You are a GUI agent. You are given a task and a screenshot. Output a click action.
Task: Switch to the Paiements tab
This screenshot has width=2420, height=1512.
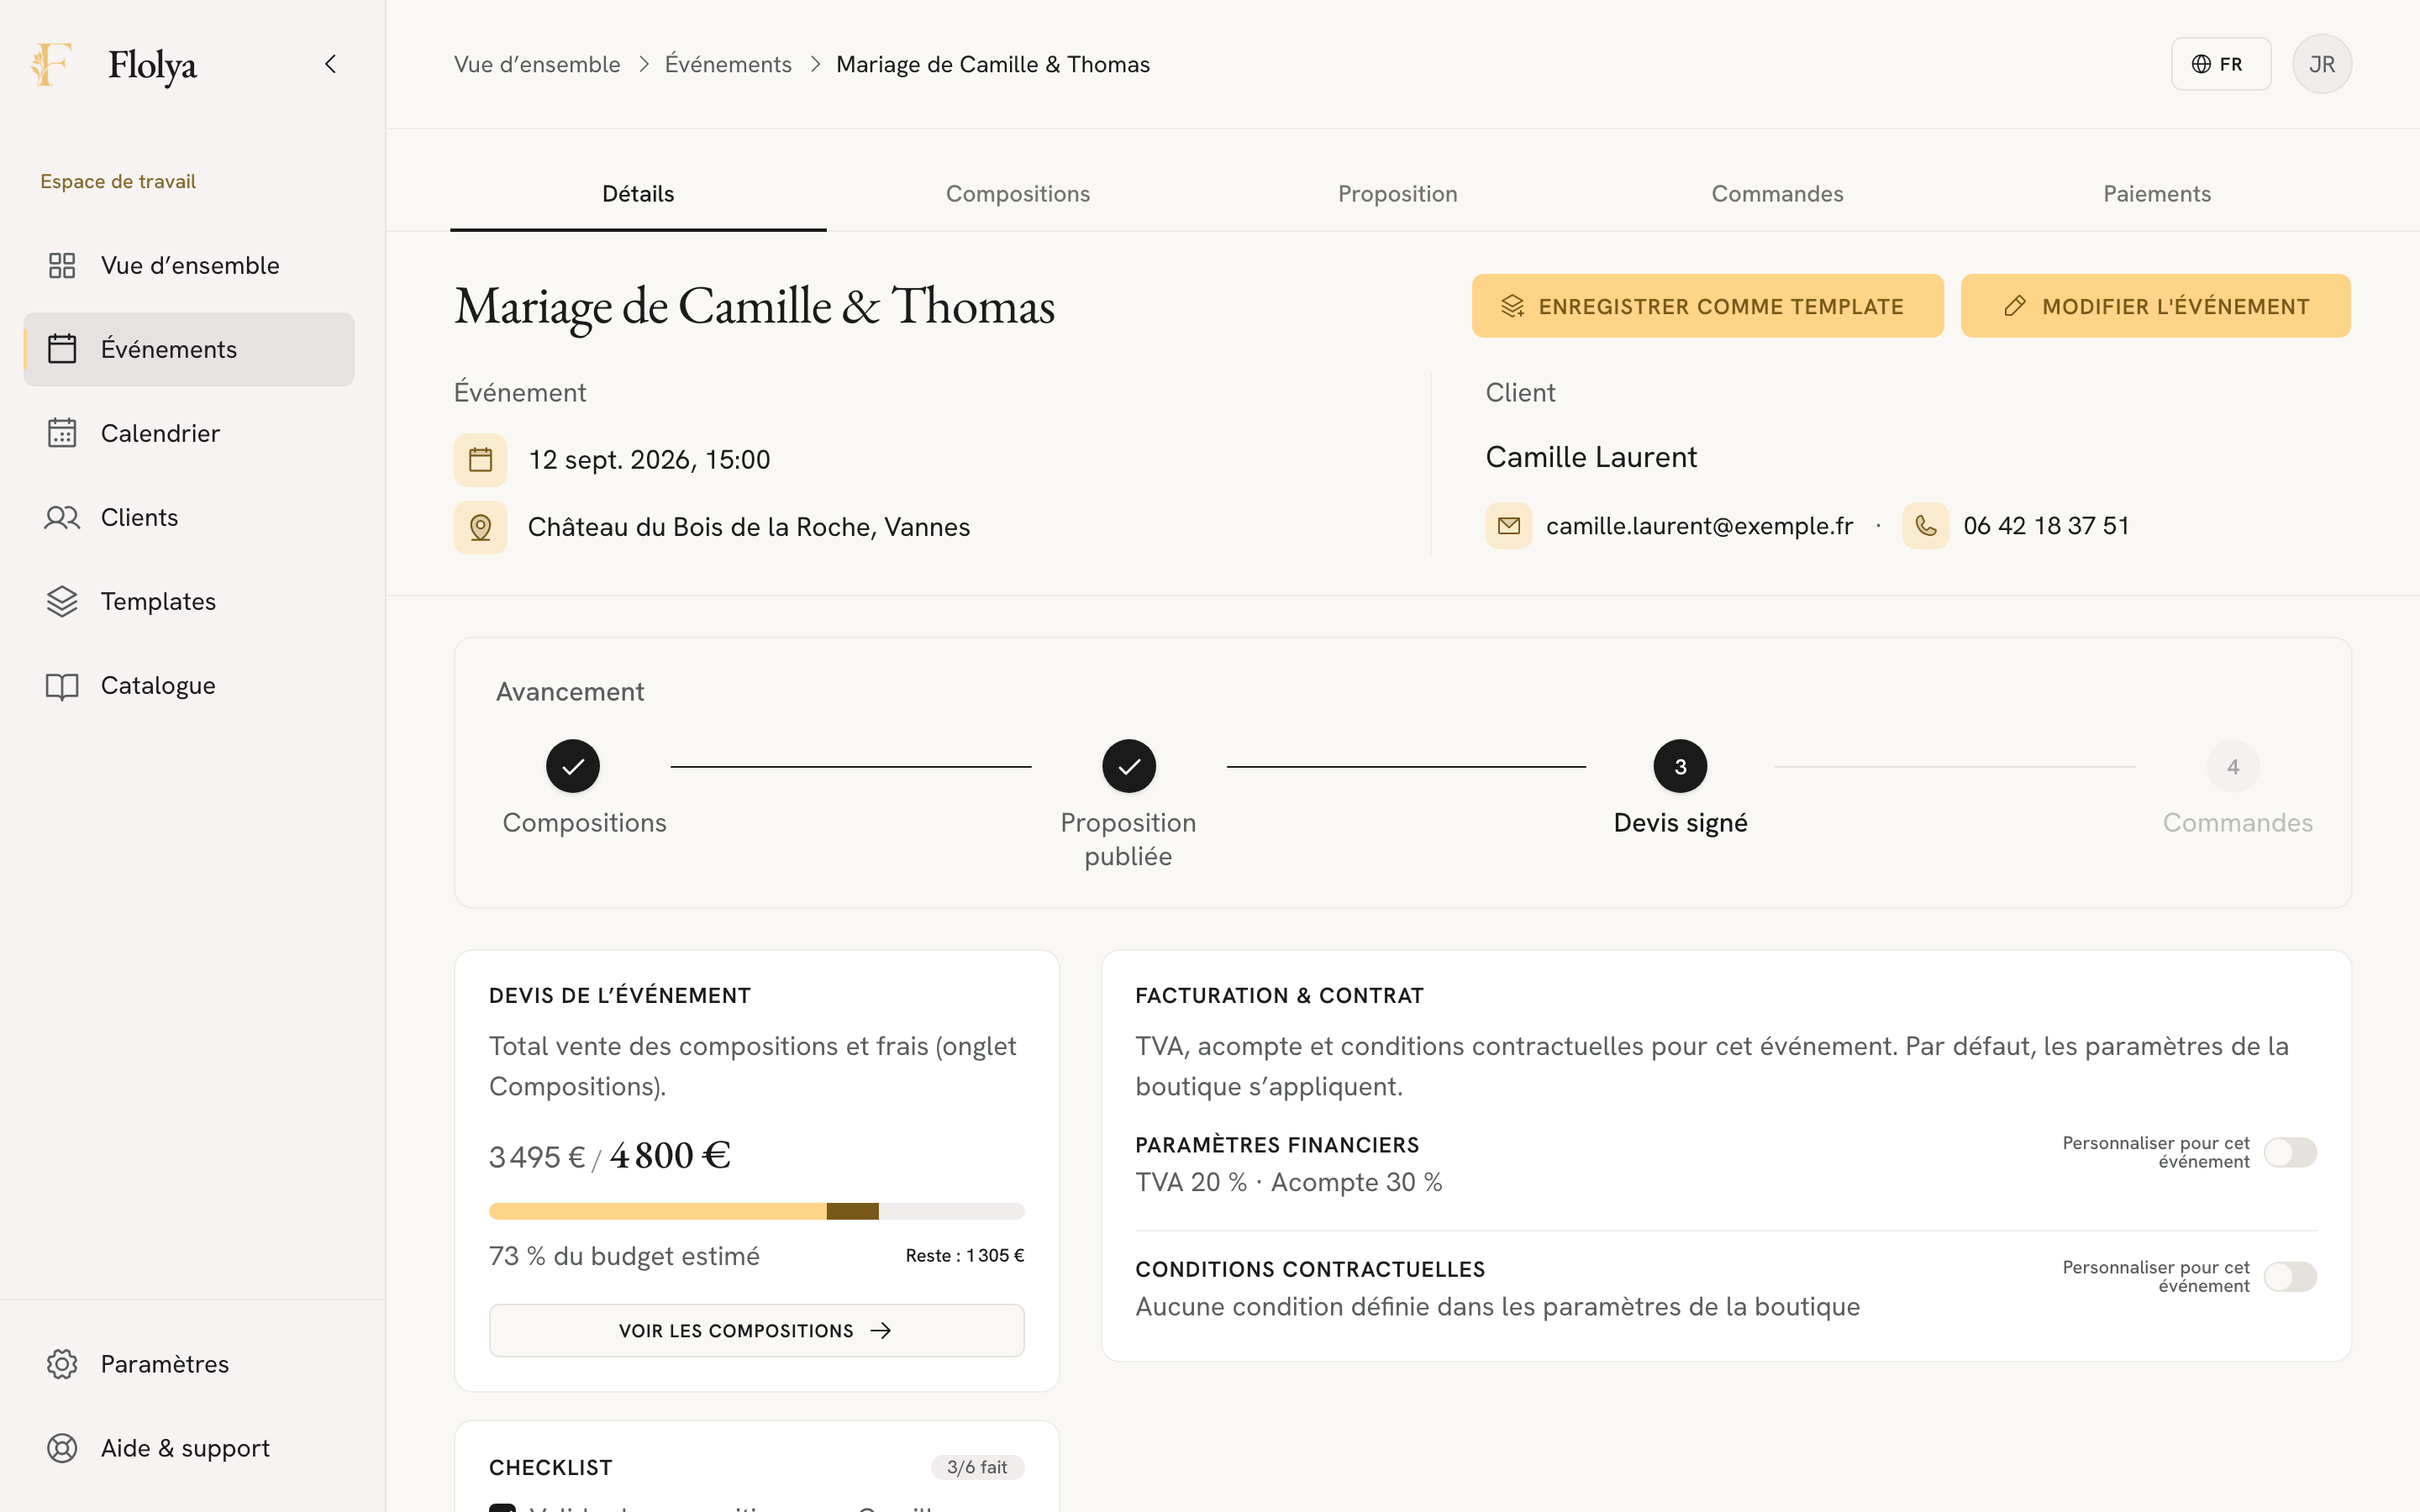pos(2156,194)
